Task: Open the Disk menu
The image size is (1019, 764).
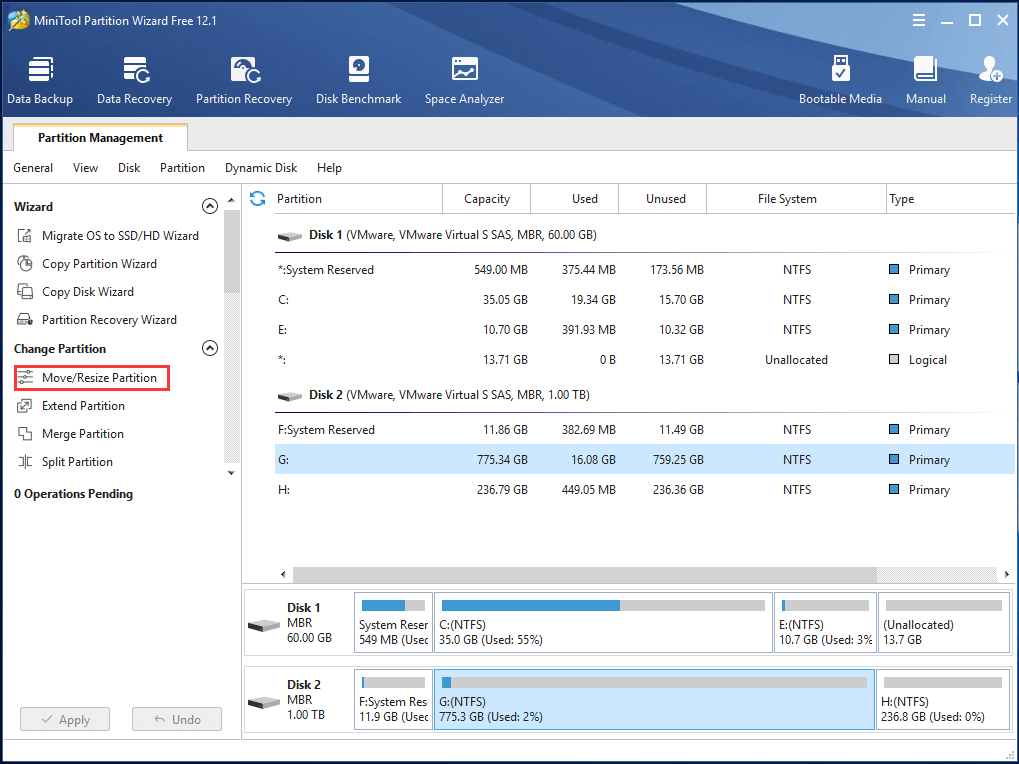Action: pos(129,168)
